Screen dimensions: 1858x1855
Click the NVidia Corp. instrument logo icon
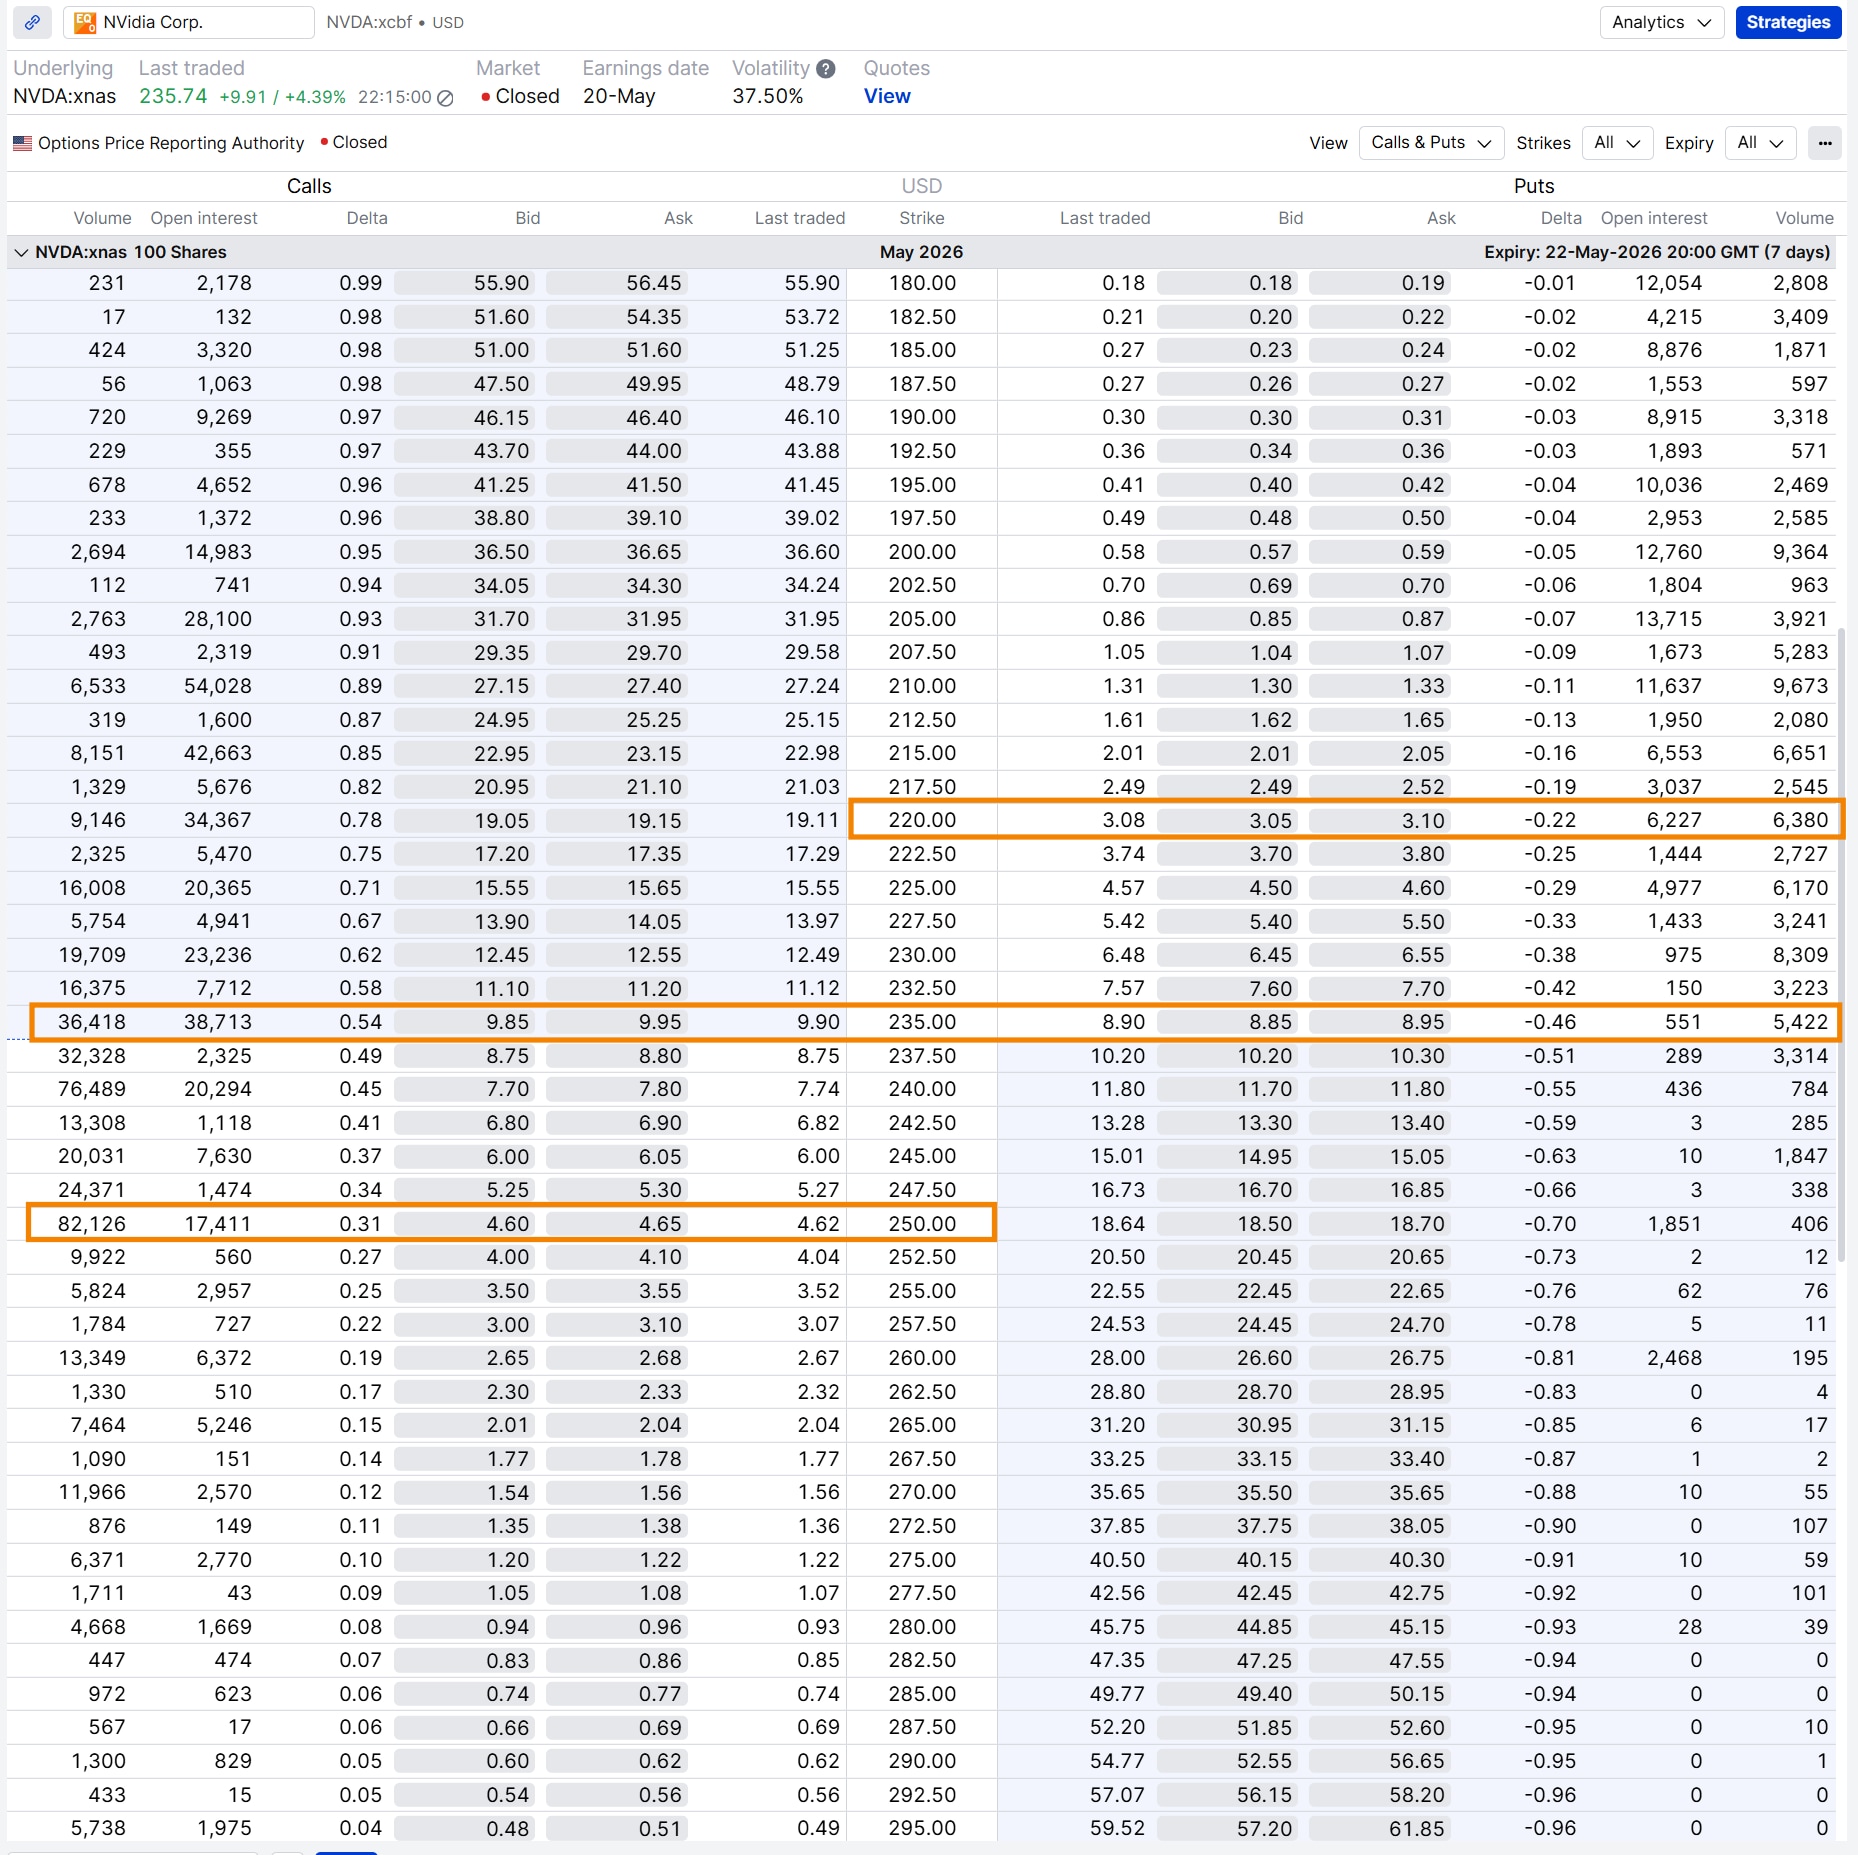pyautogui.click(x=85, y=22)
